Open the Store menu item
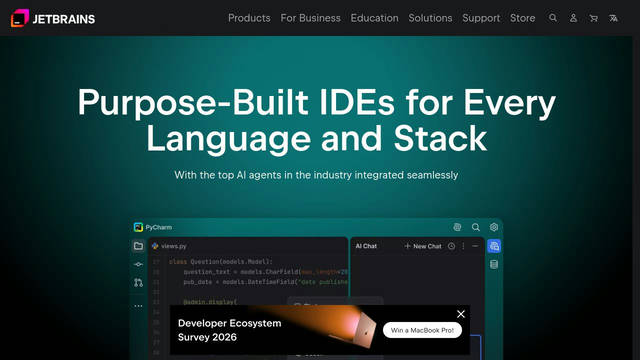This screenshot has height=360, width=640. pos(522,18)
